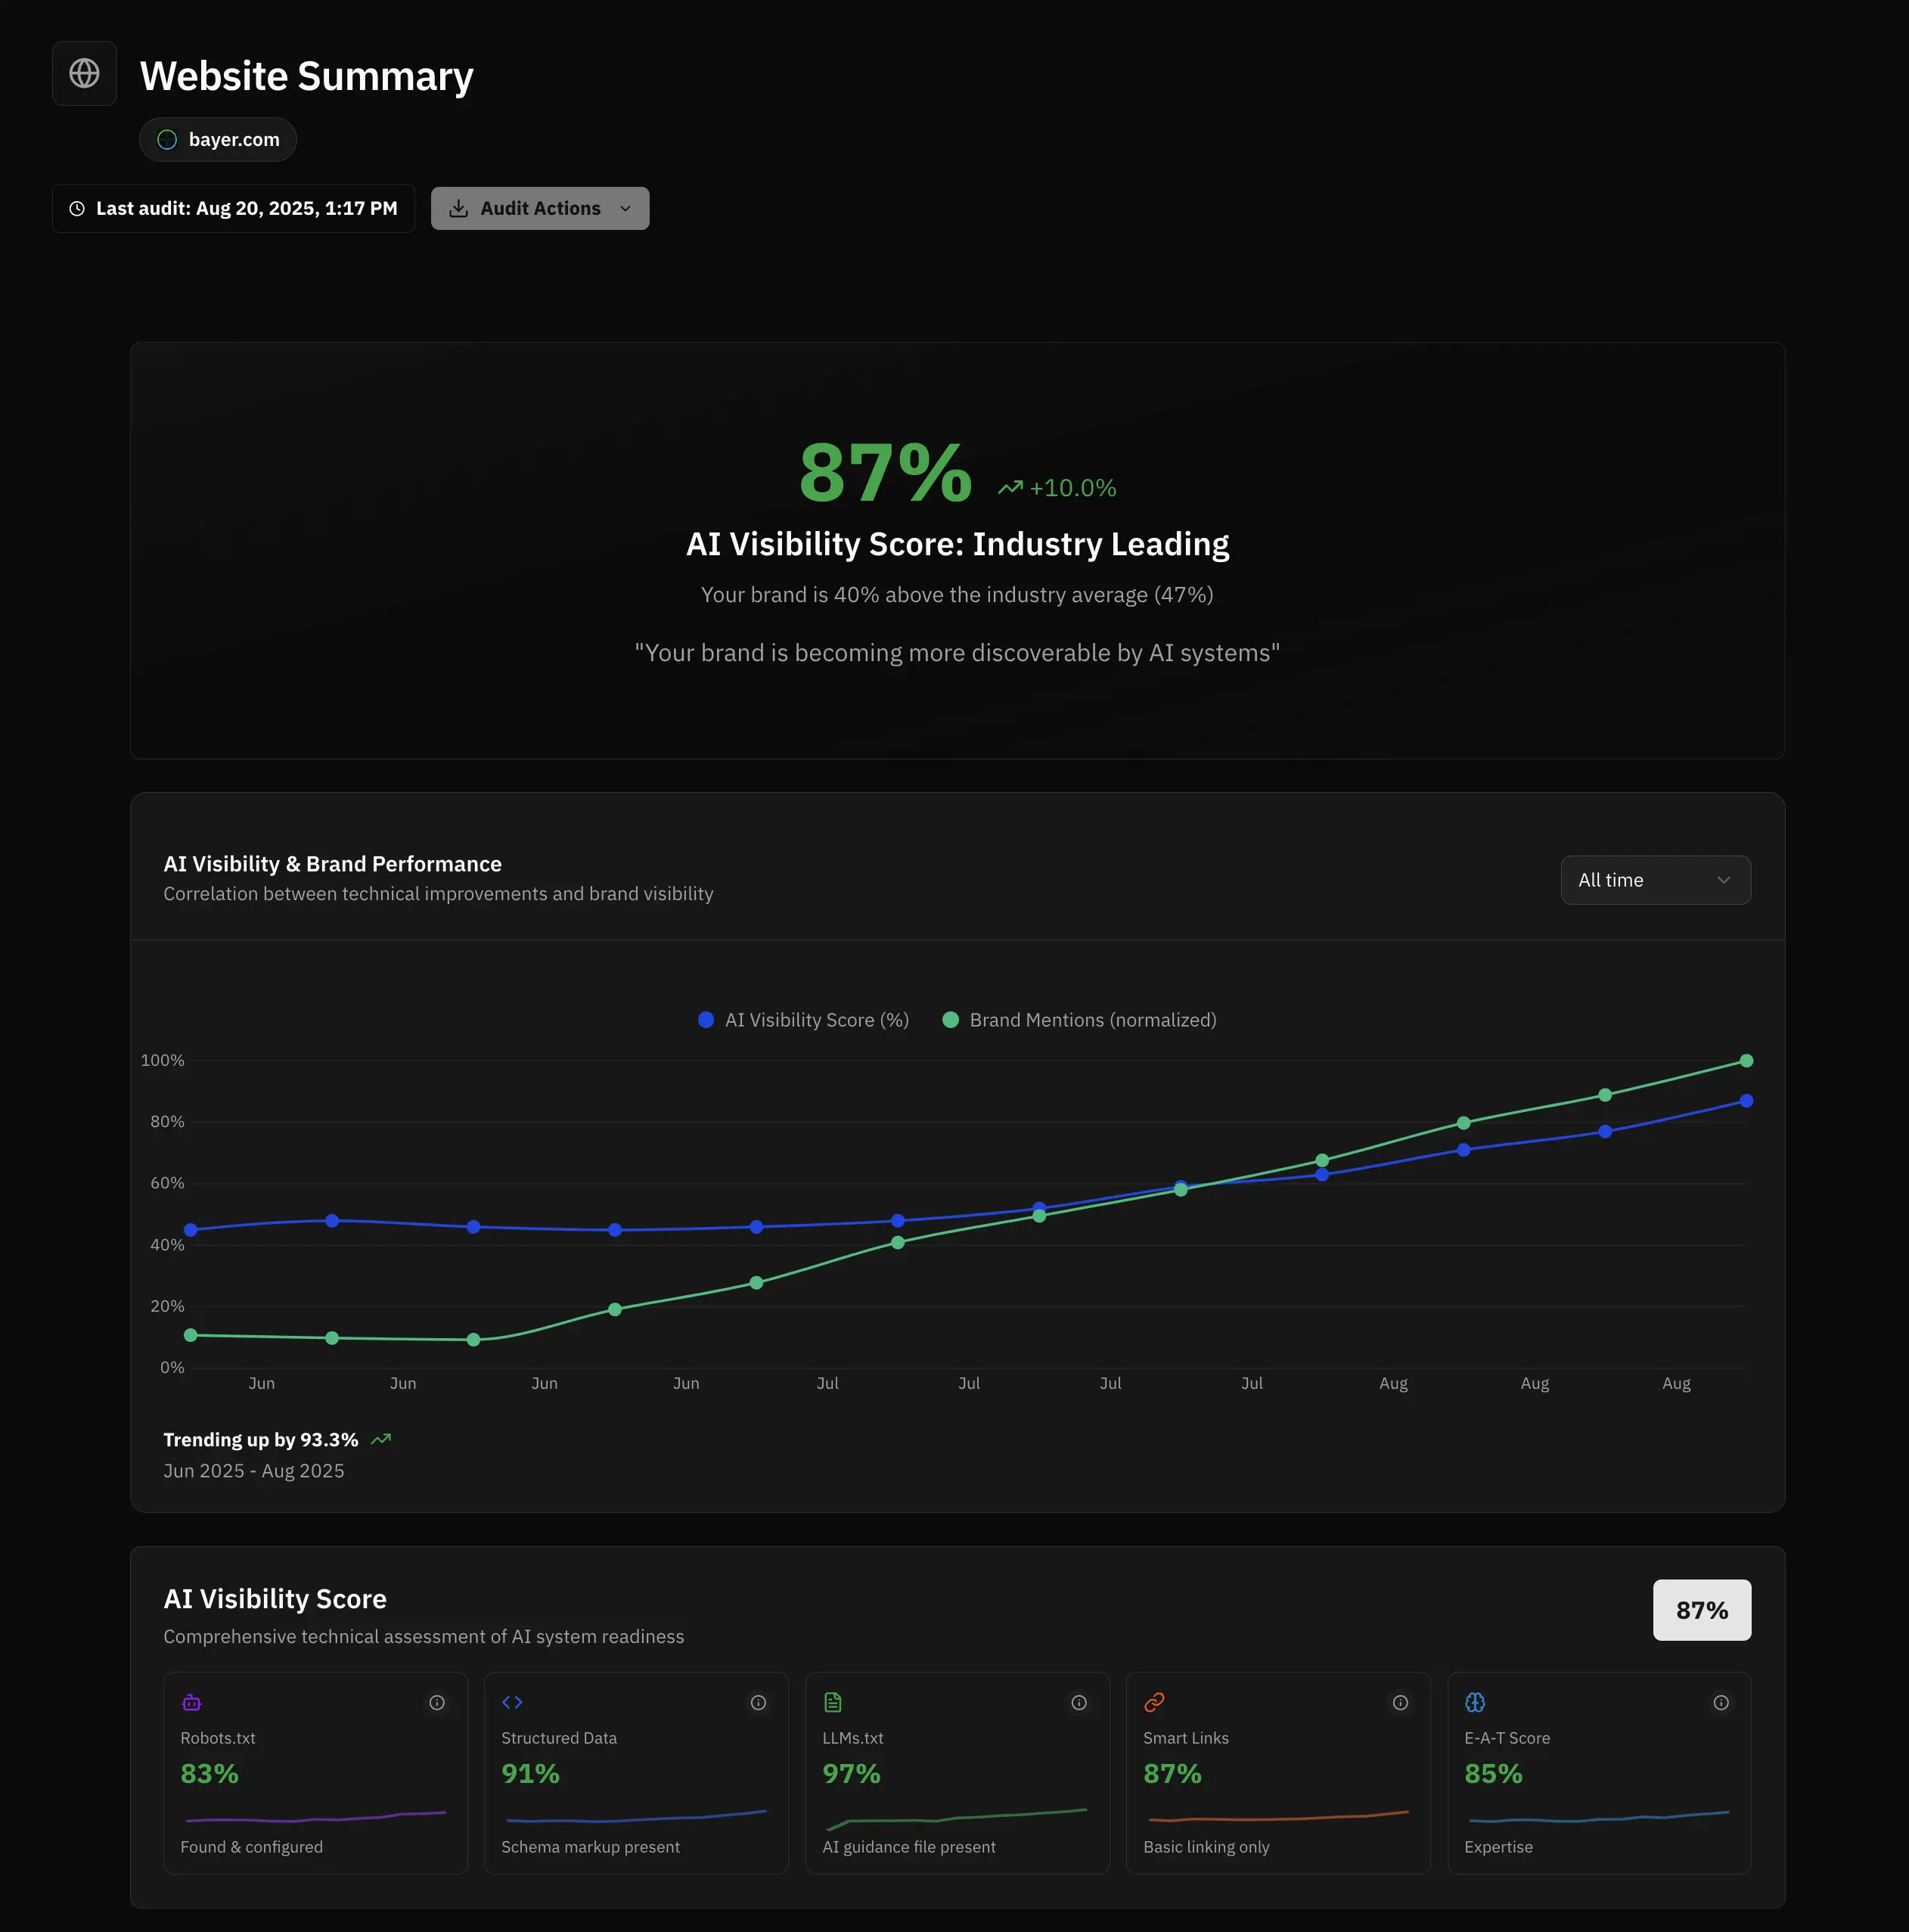1909x1932 pixels.
Task: Click the Last audit timestamp badge
Action: coord(233,208)
